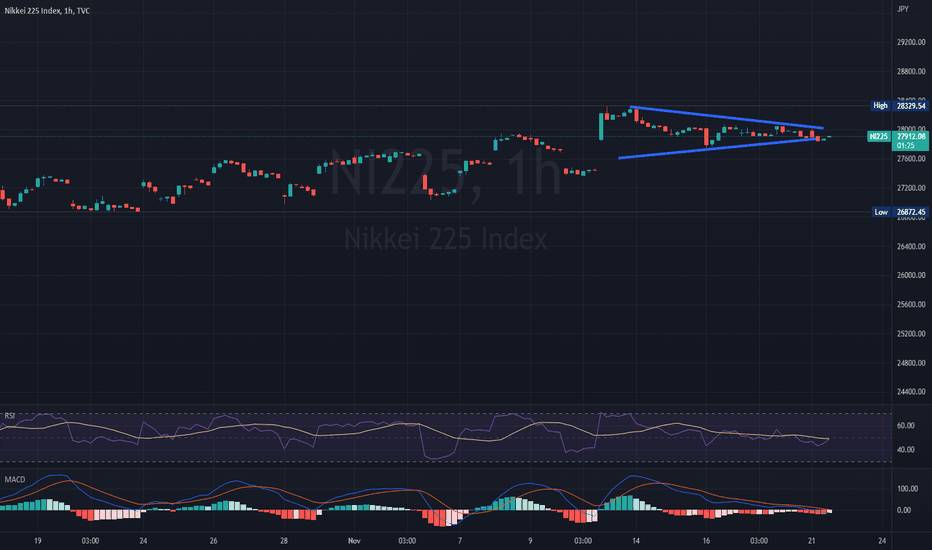The image size is (932, 550).
Task: Click the 25200.00 price axis value
Action: pos(911,334)
